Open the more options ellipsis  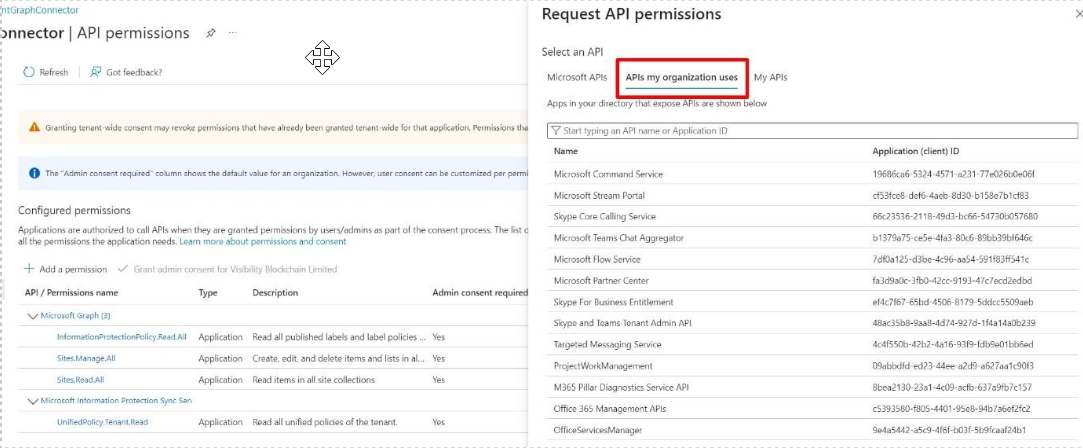coord(233,33)
